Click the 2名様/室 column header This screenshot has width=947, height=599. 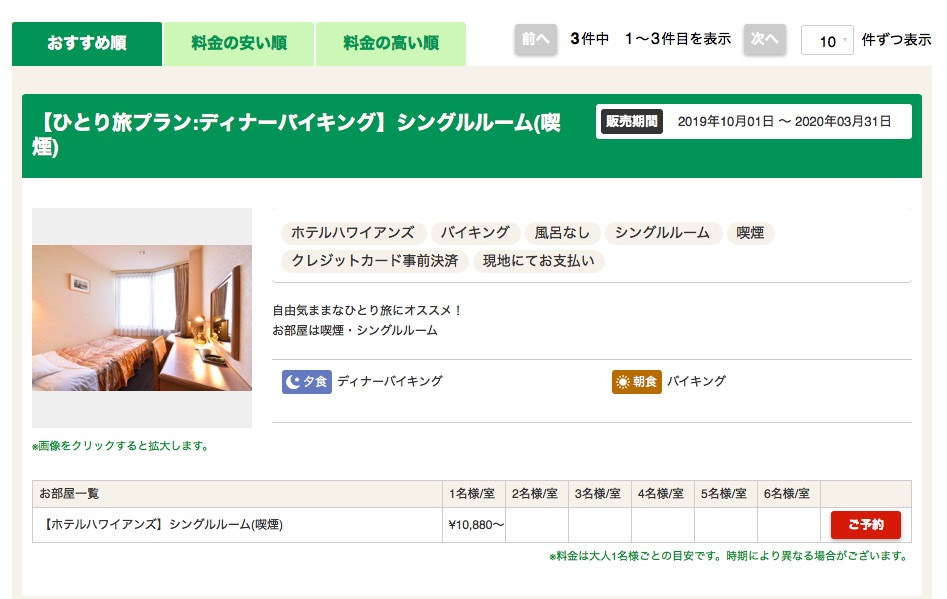click(537, 494)
